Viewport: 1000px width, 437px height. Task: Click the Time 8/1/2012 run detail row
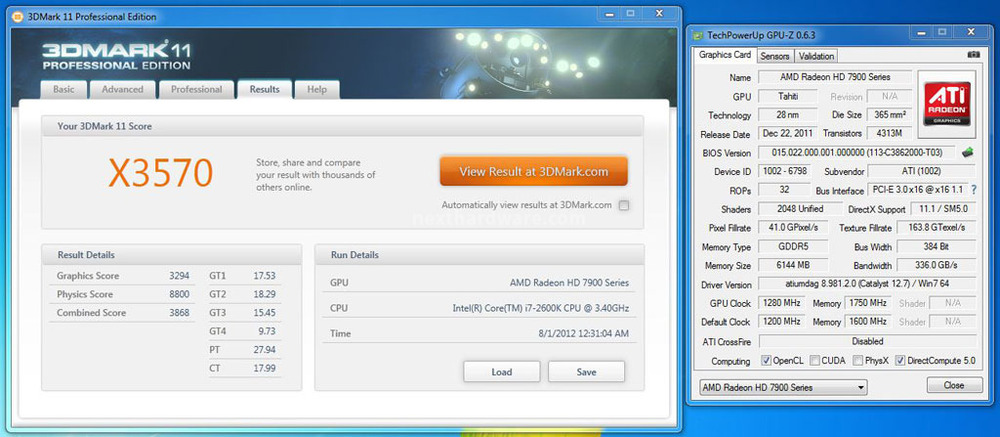point(480,333)
